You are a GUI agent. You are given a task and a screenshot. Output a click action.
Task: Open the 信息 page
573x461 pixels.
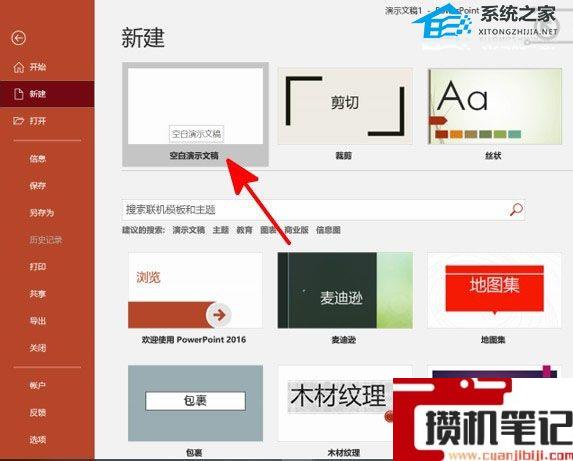click(x=38, y=159)
